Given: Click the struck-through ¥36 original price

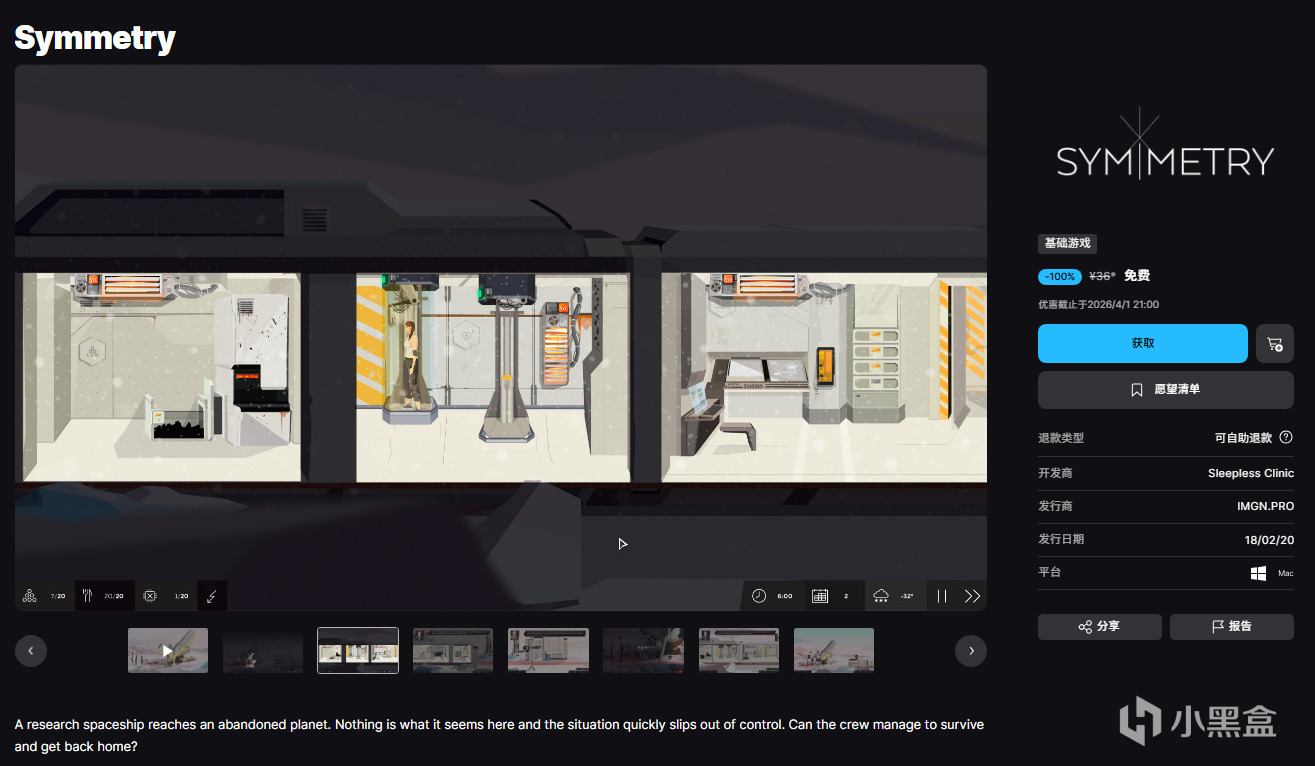Looking at the screenshot, I should click(1102, 276).
